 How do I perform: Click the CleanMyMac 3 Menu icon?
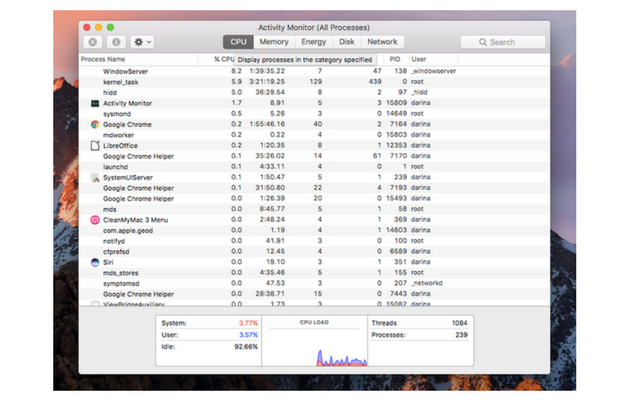point(94,219)
